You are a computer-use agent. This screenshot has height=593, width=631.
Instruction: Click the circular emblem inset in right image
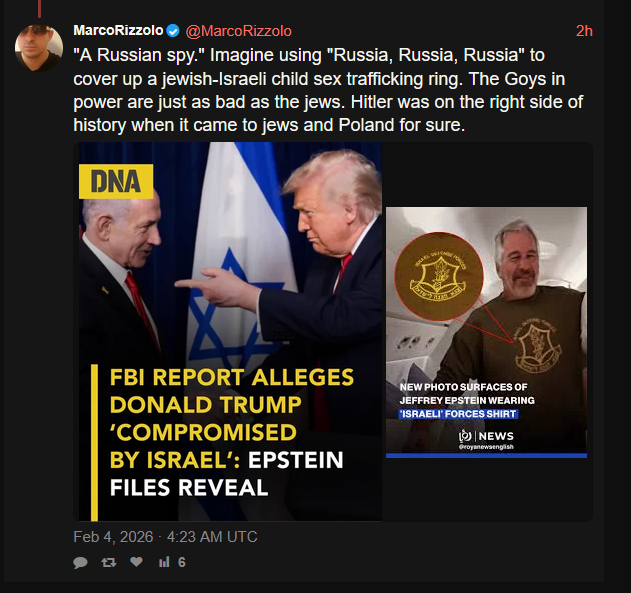(439, 276)
